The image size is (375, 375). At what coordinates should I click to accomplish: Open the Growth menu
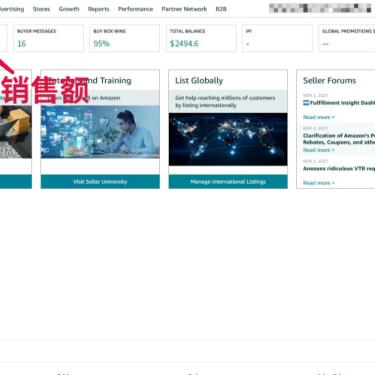(x=69, y=9)
